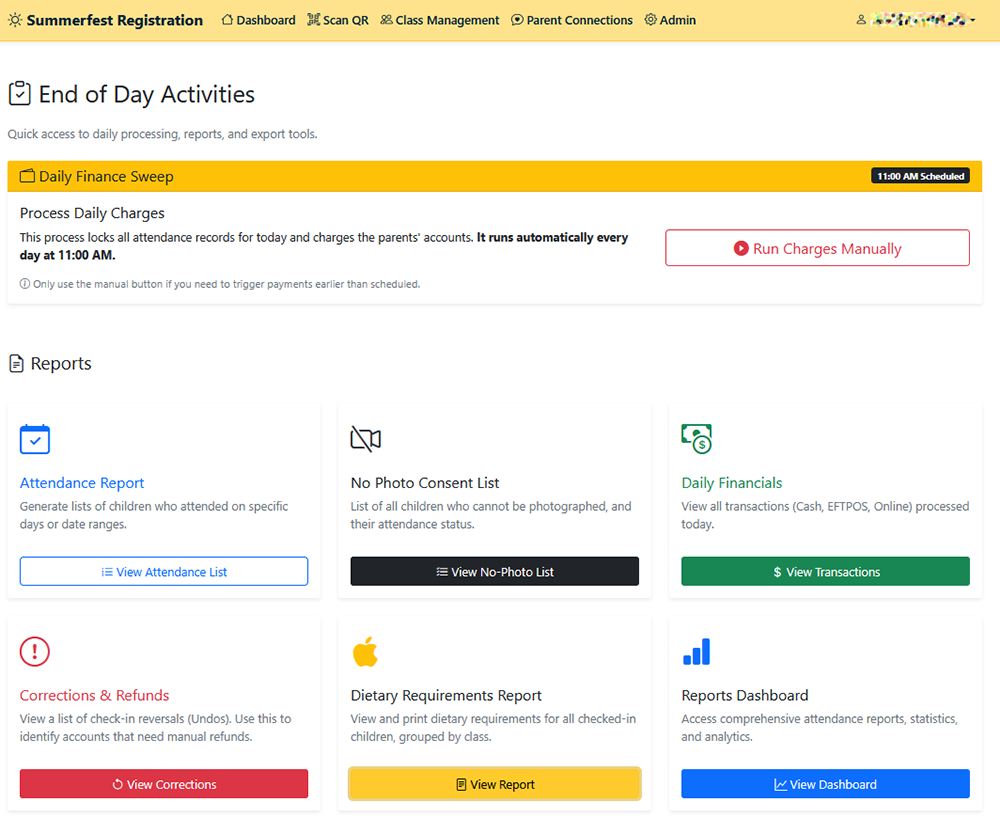1000x818 pixels.
Task: Click the blue calendar check icon for Attendance Report
Action: pos(34,439)
